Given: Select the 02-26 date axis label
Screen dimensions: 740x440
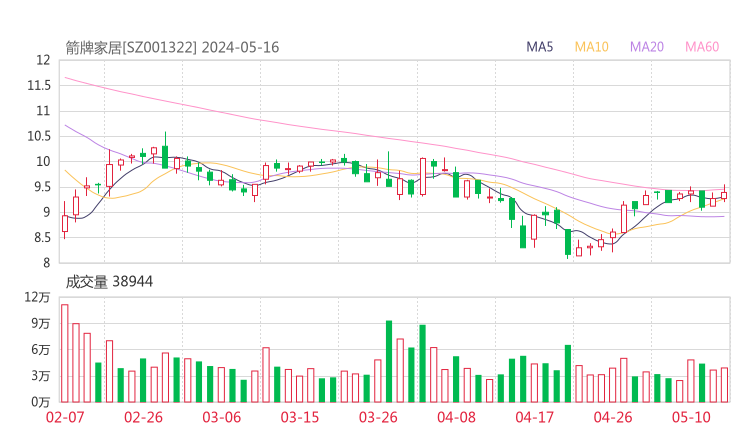Looking at the screenshot, I should coord(143,417).
